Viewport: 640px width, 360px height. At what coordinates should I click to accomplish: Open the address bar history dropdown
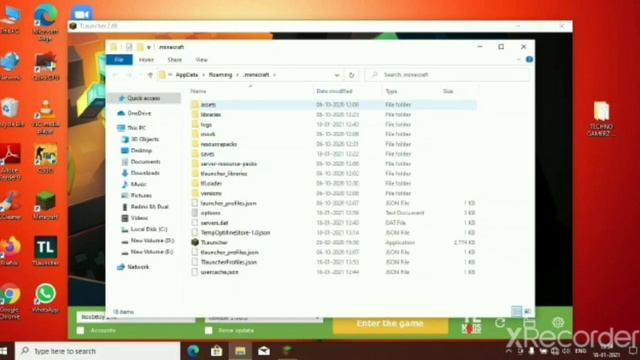(x=337, y=75)
